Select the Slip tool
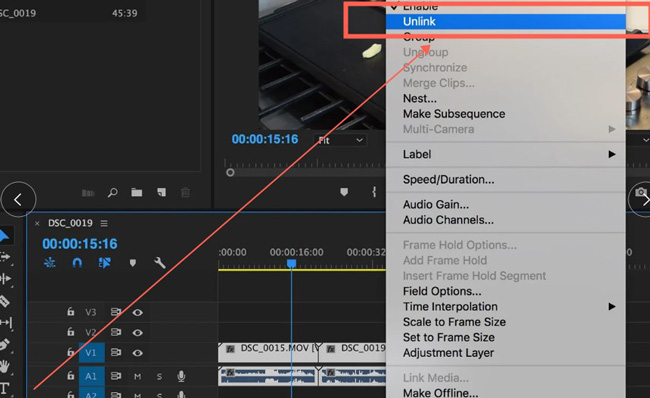The height and width of the screenshot is (398, 650). [6, 322]
